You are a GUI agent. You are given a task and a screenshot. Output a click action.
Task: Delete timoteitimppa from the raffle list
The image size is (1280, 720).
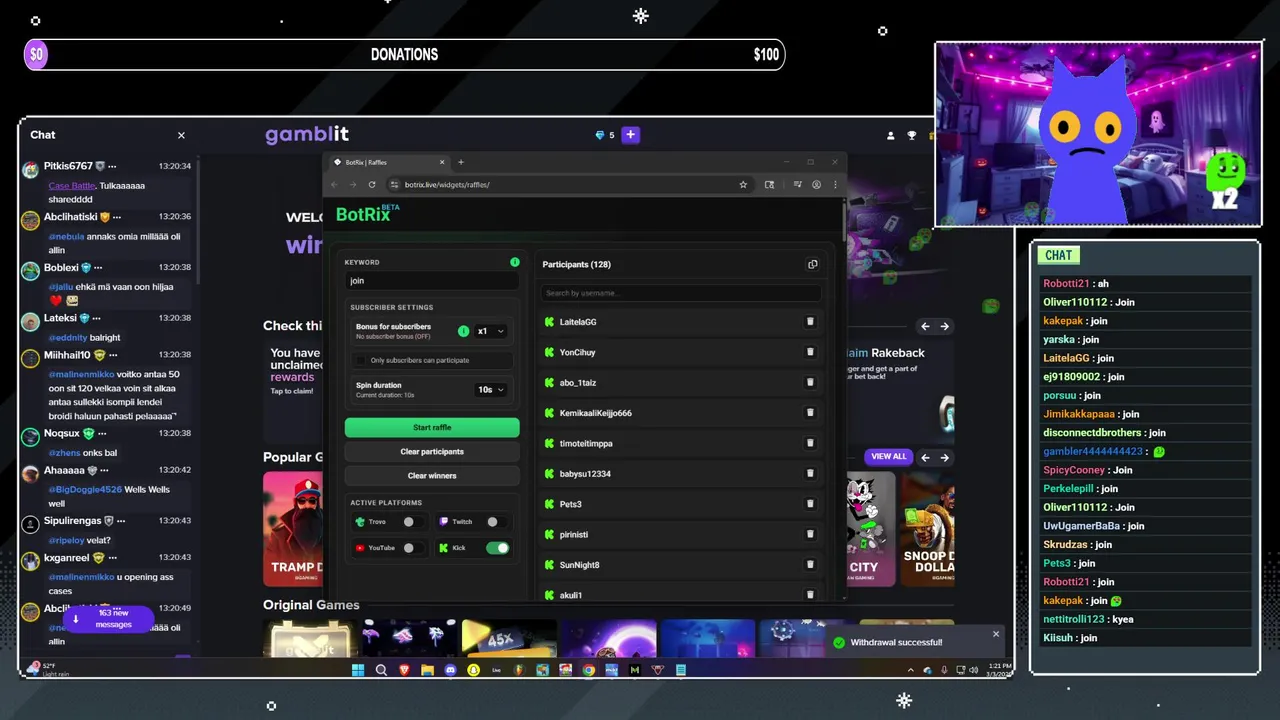[x=810, y=443]
